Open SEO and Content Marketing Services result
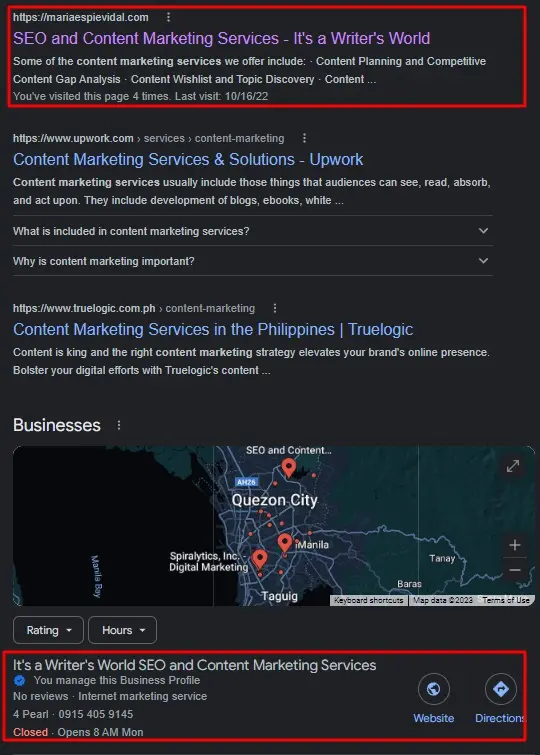 (222, 39)
